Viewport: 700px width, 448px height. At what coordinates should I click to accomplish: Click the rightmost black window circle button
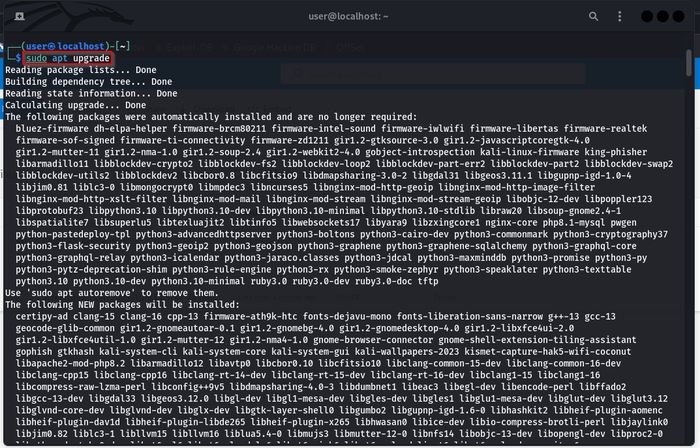(x=678, y=17)
